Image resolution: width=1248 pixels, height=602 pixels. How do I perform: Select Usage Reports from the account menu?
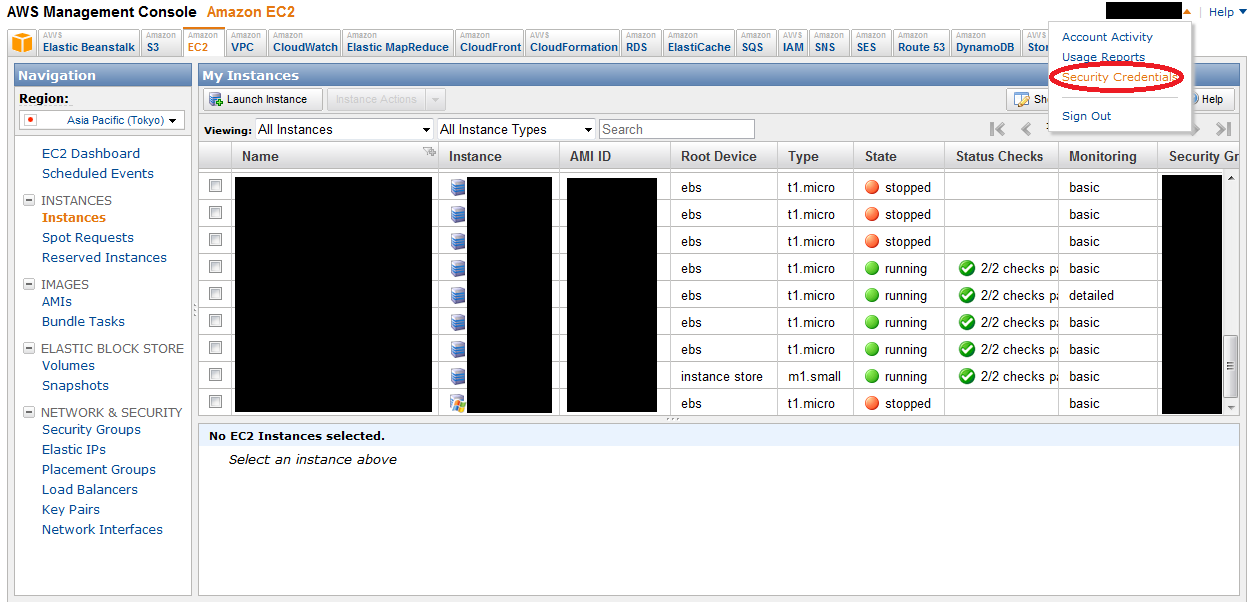pyautogui.click(x=1103, y=57)
